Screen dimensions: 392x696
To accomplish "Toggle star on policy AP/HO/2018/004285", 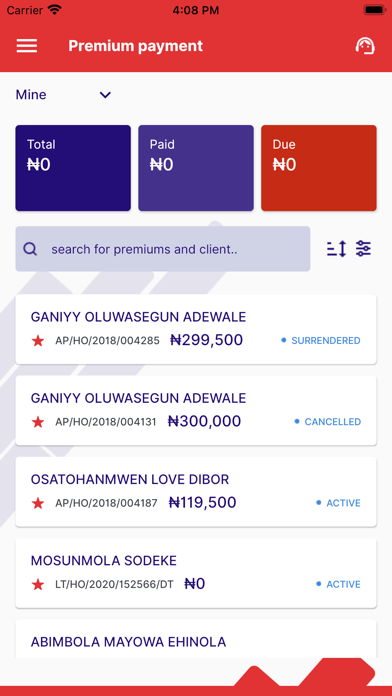I will coord(38,341).
